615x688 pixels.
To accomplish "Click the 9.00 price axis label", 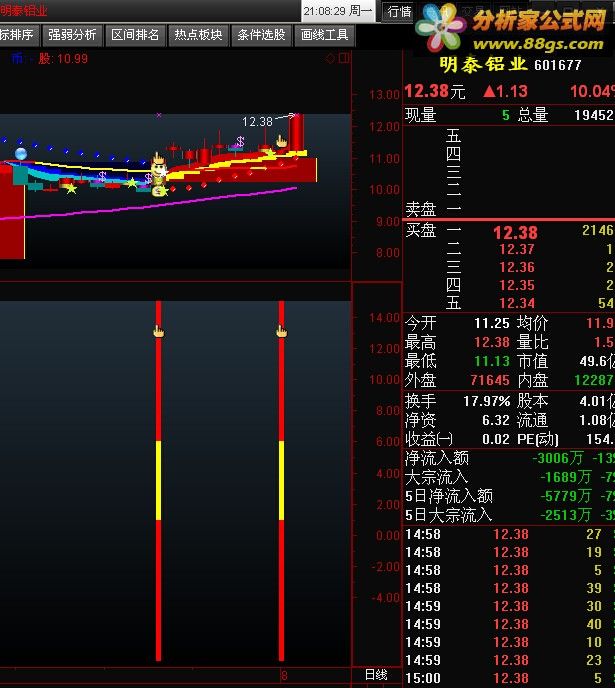I will pos(388,222).
